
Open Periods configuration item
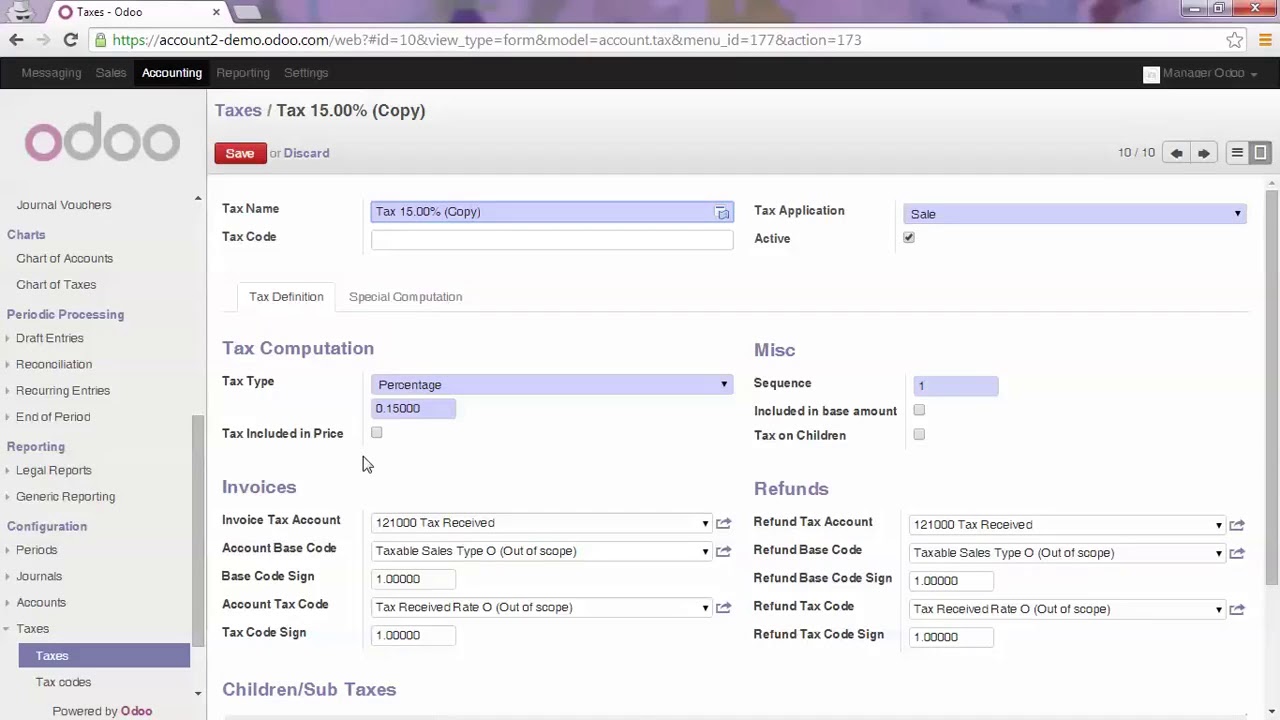tap(36, 550)
